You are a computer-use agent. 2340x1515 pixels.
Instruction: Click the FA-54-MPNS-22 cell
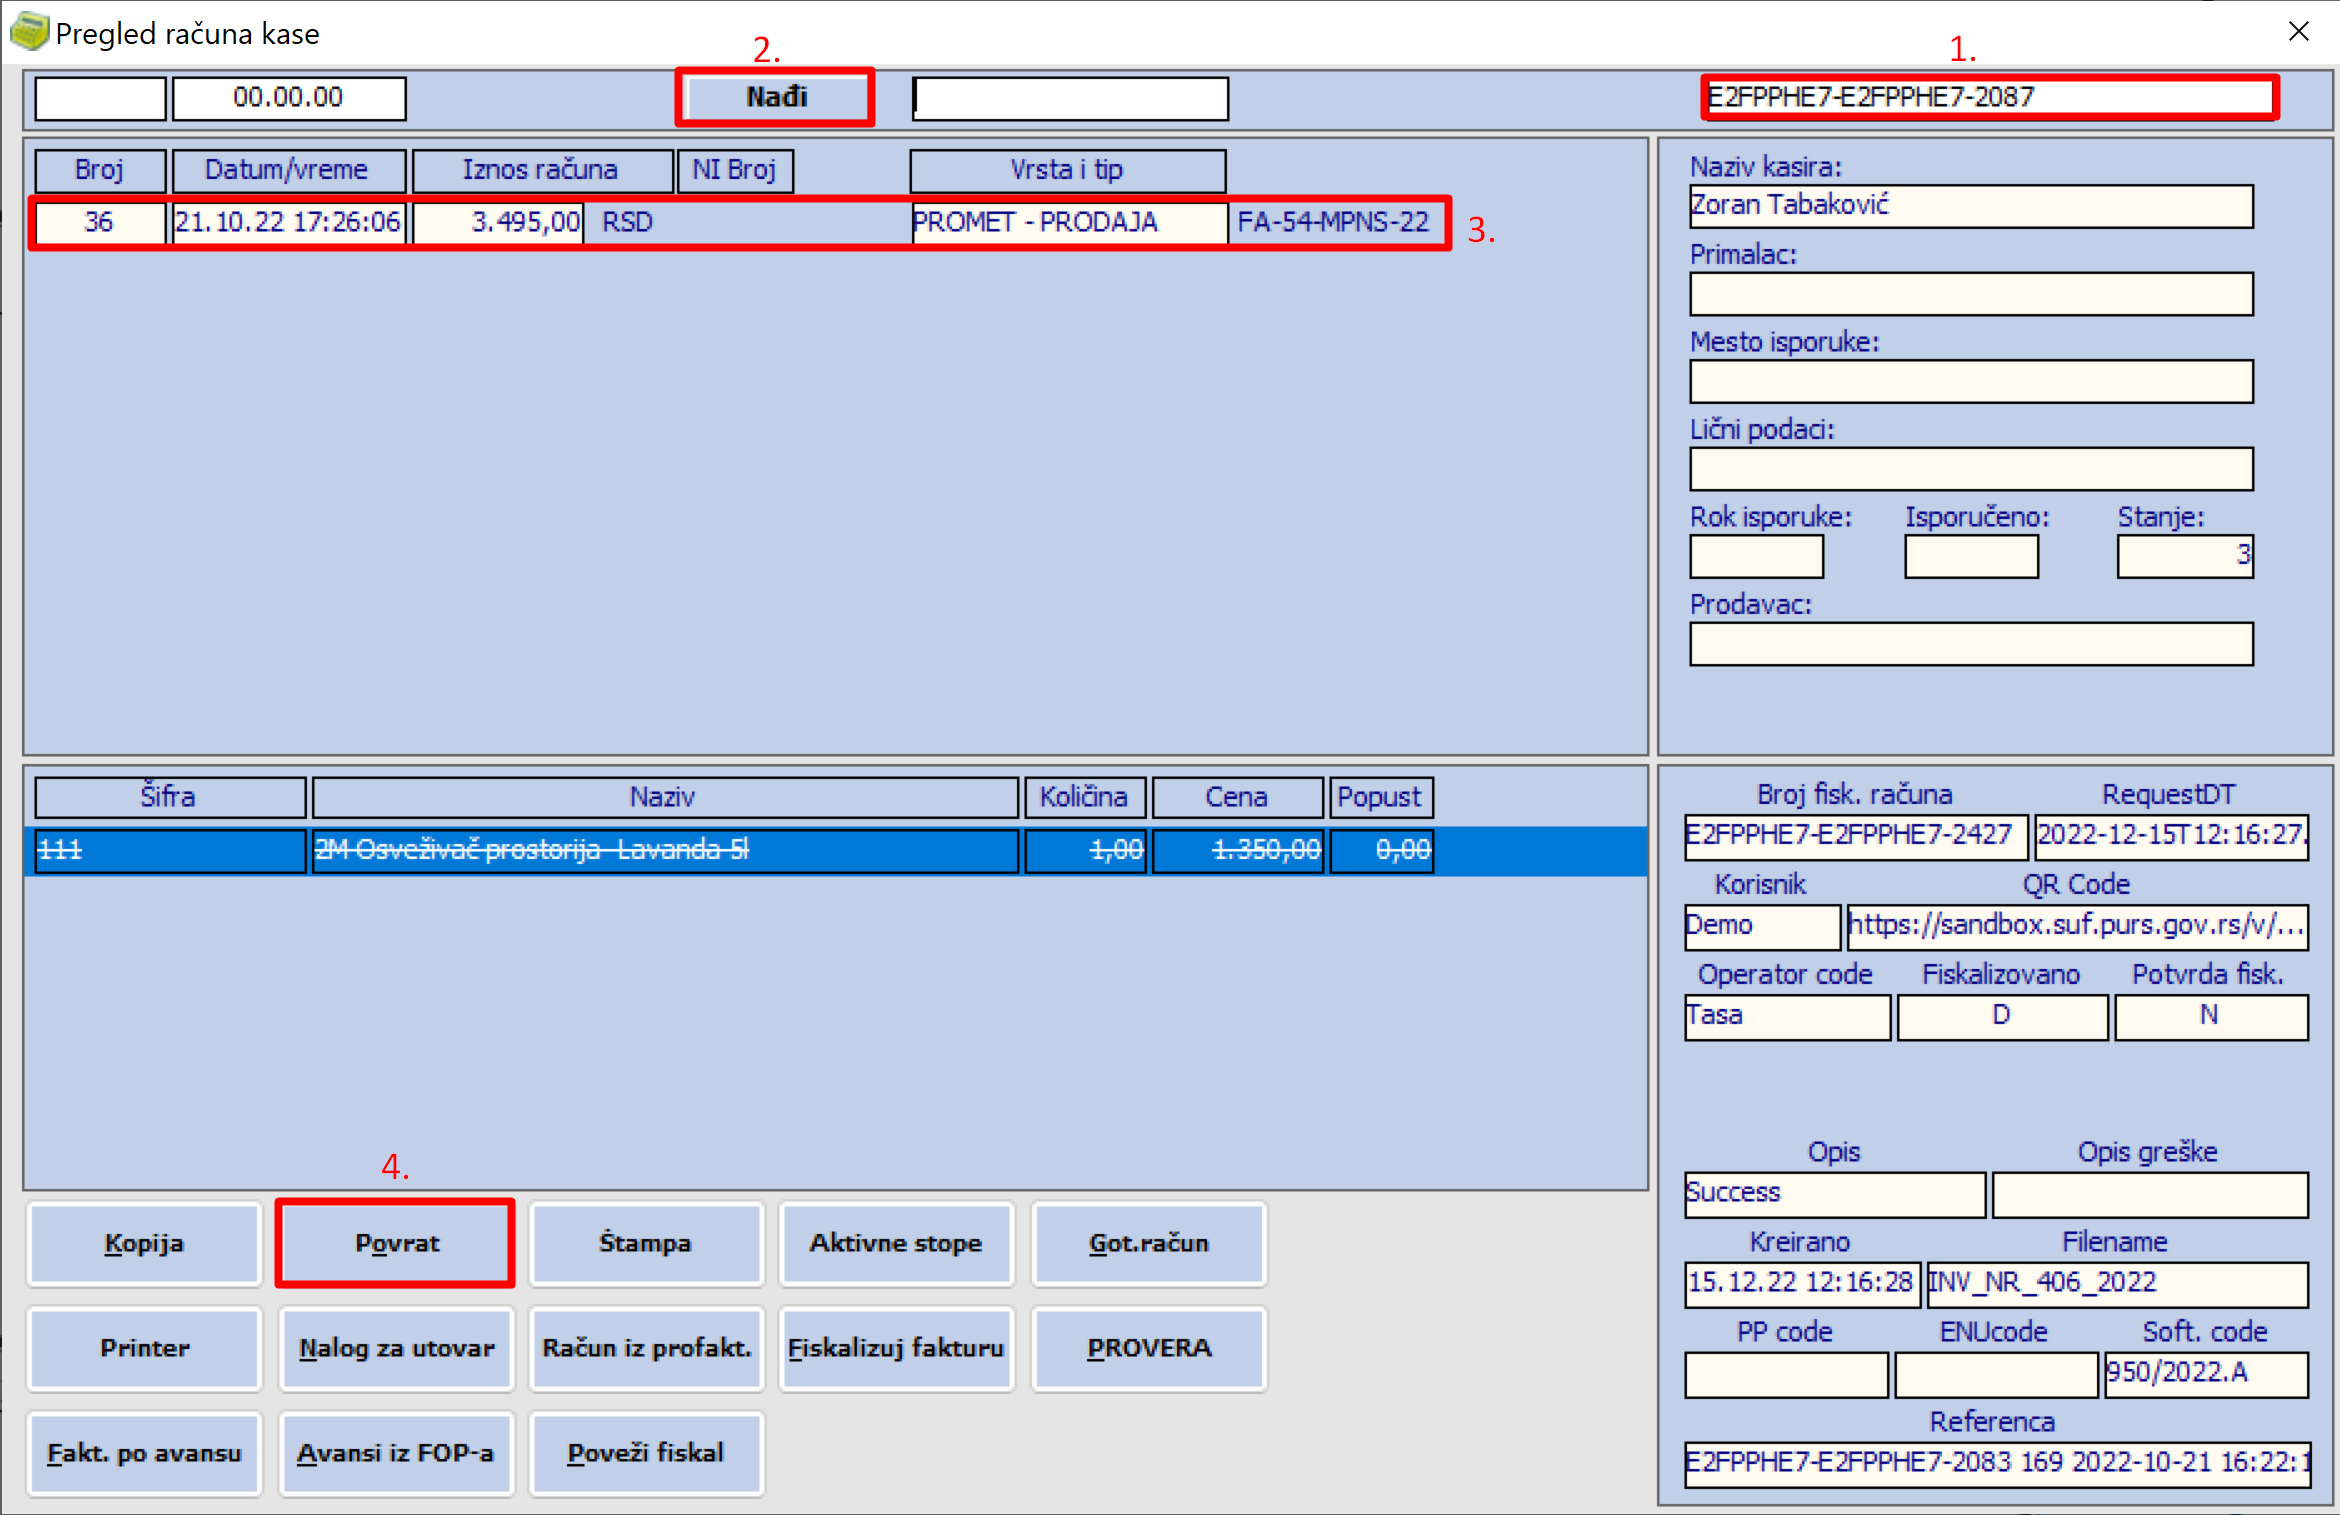point(1333,222)
